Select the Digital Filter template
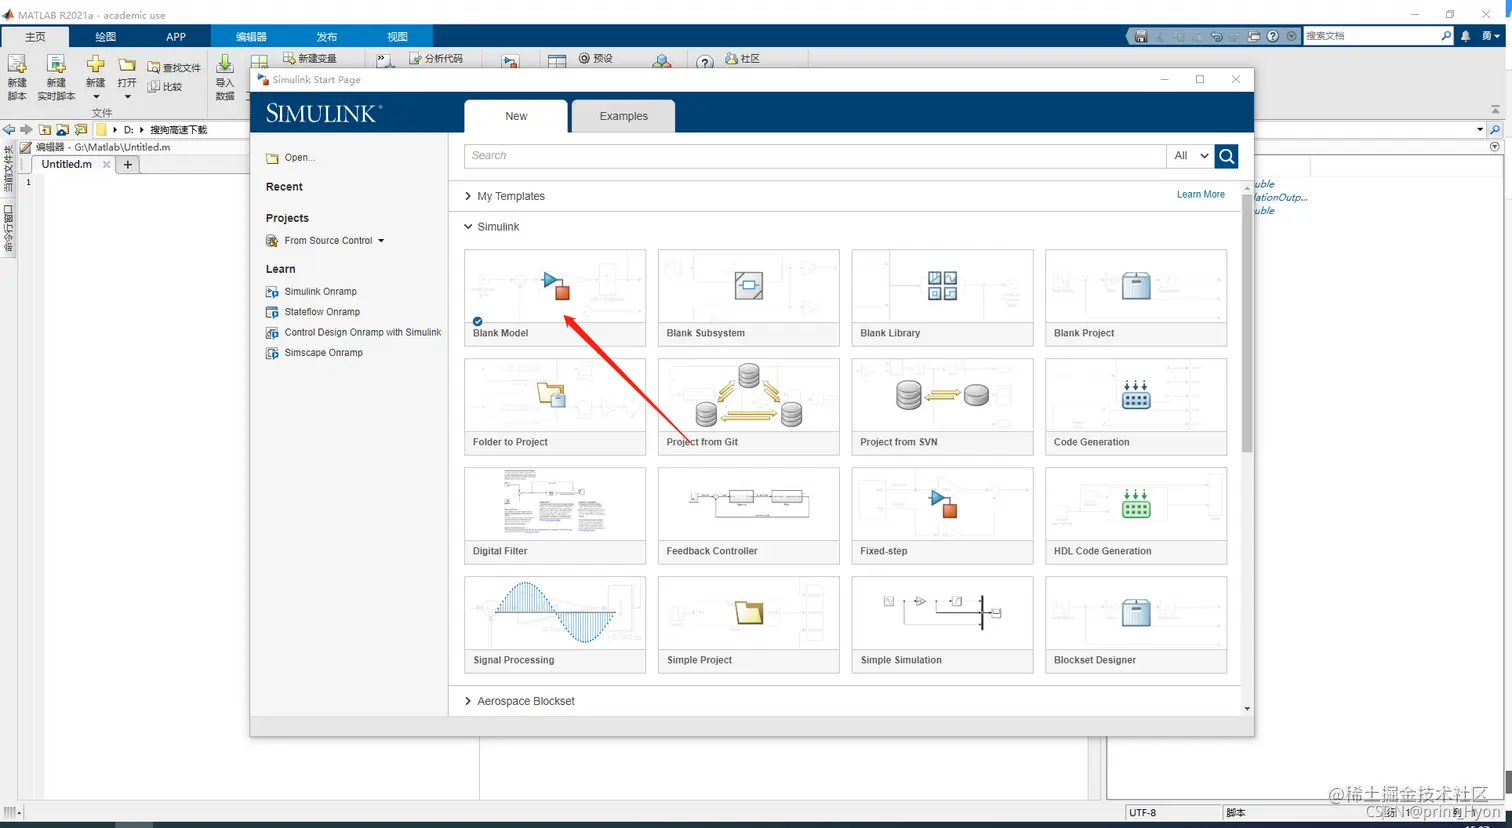This screenshot has height=828, width=1512. tap(555, 516)
